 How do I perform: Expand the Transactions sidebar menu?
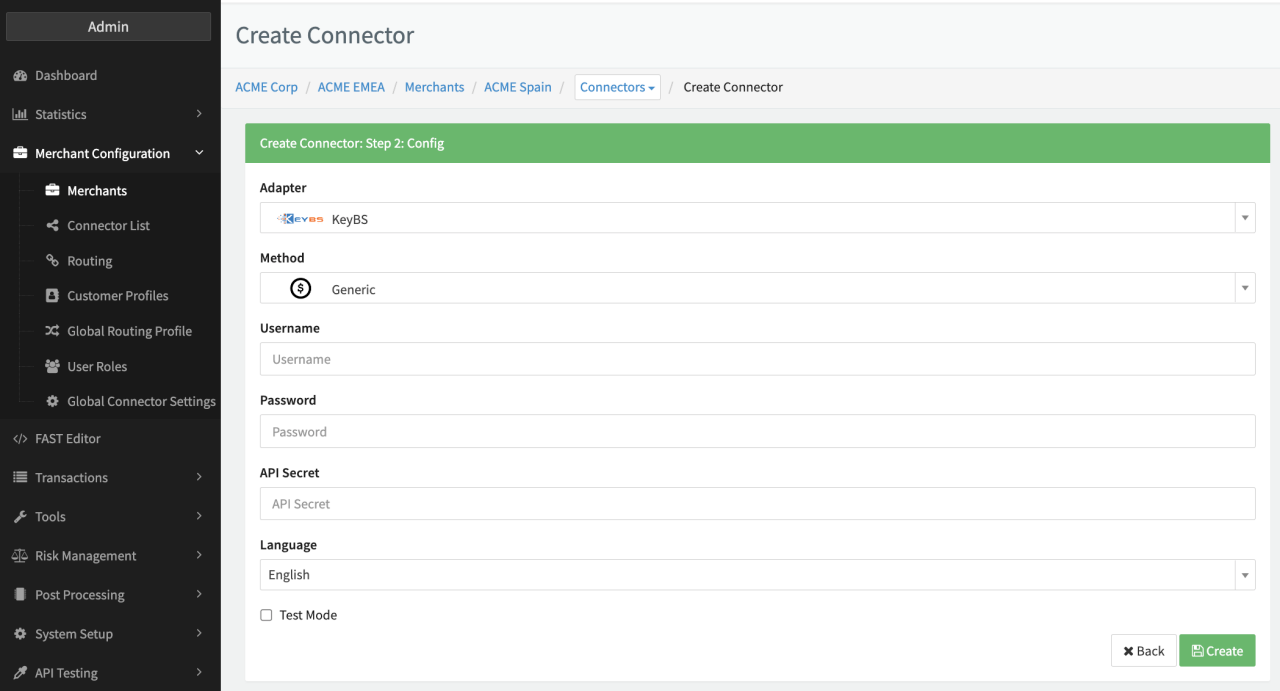(108, 478)
